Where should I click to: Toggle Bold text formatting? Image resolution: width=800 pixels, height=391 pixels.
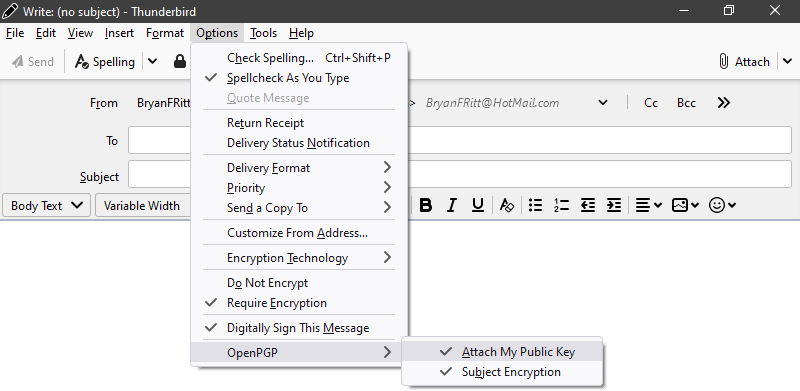click(426, 205)
